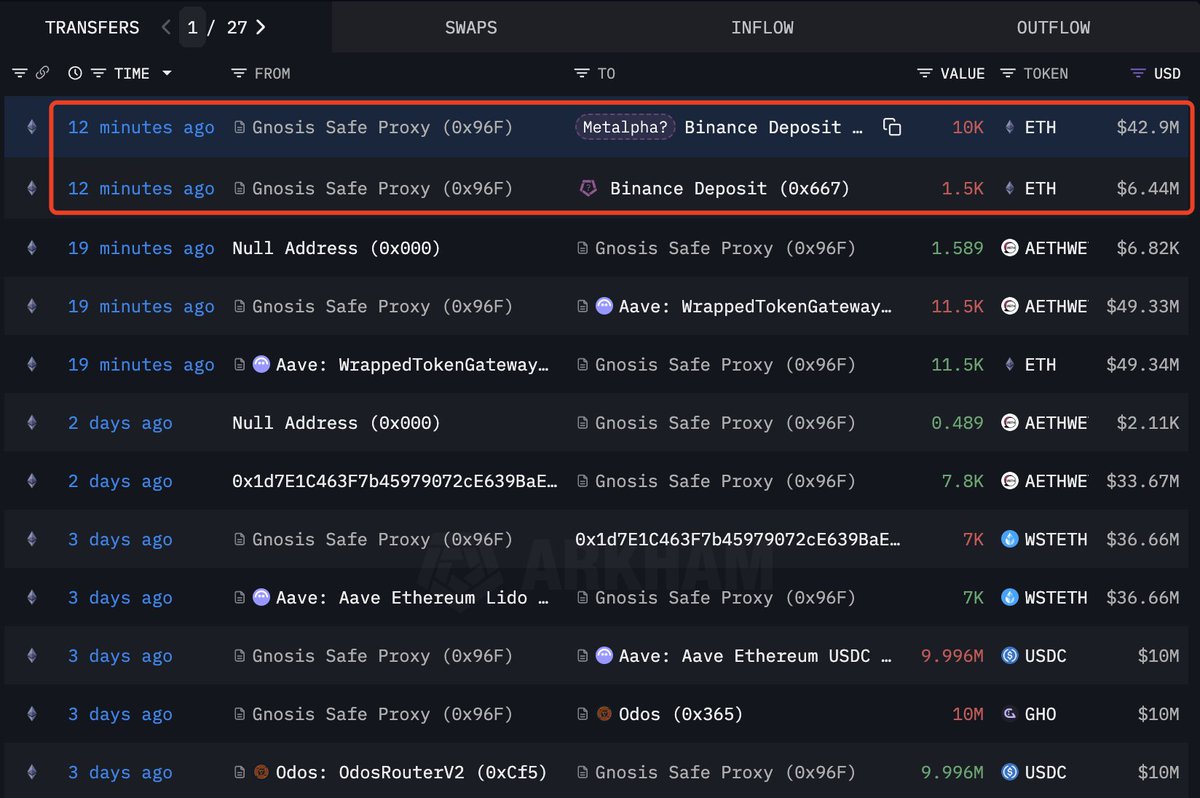Go to next transfers page arrow

tap(261, 27)
